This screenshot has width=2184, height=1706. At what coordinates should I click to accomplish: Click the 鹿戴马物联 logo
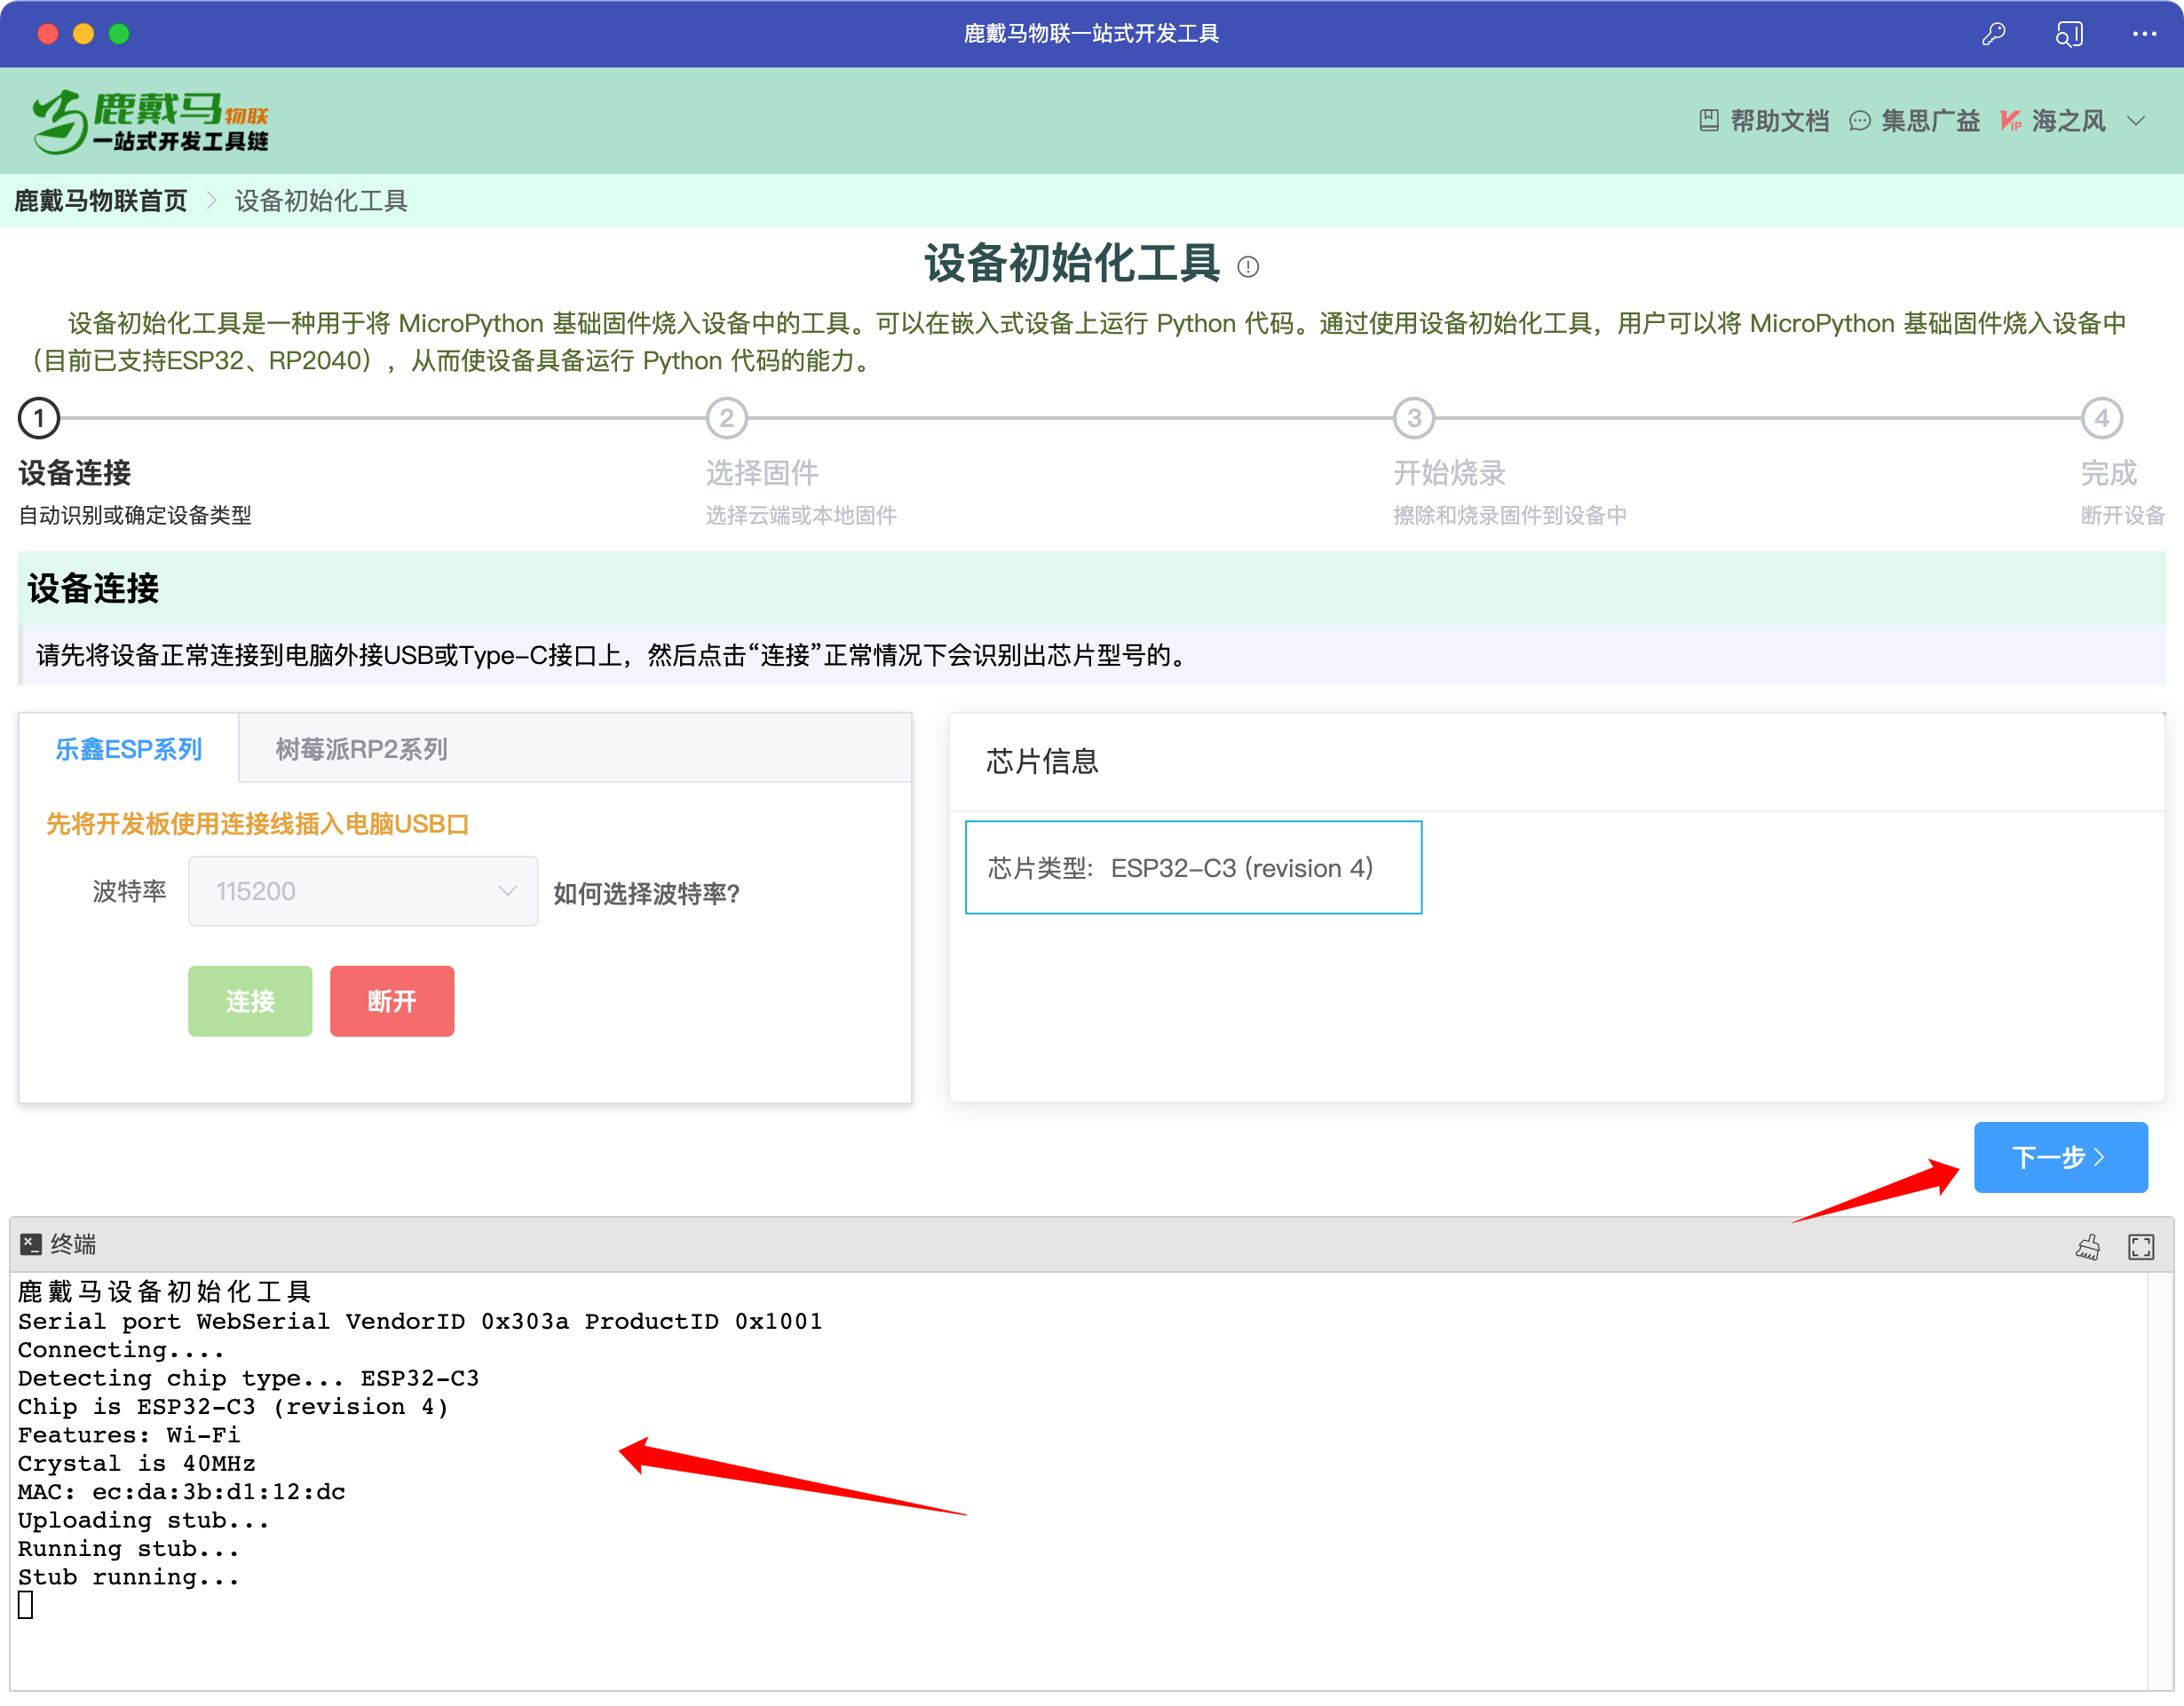150,121
